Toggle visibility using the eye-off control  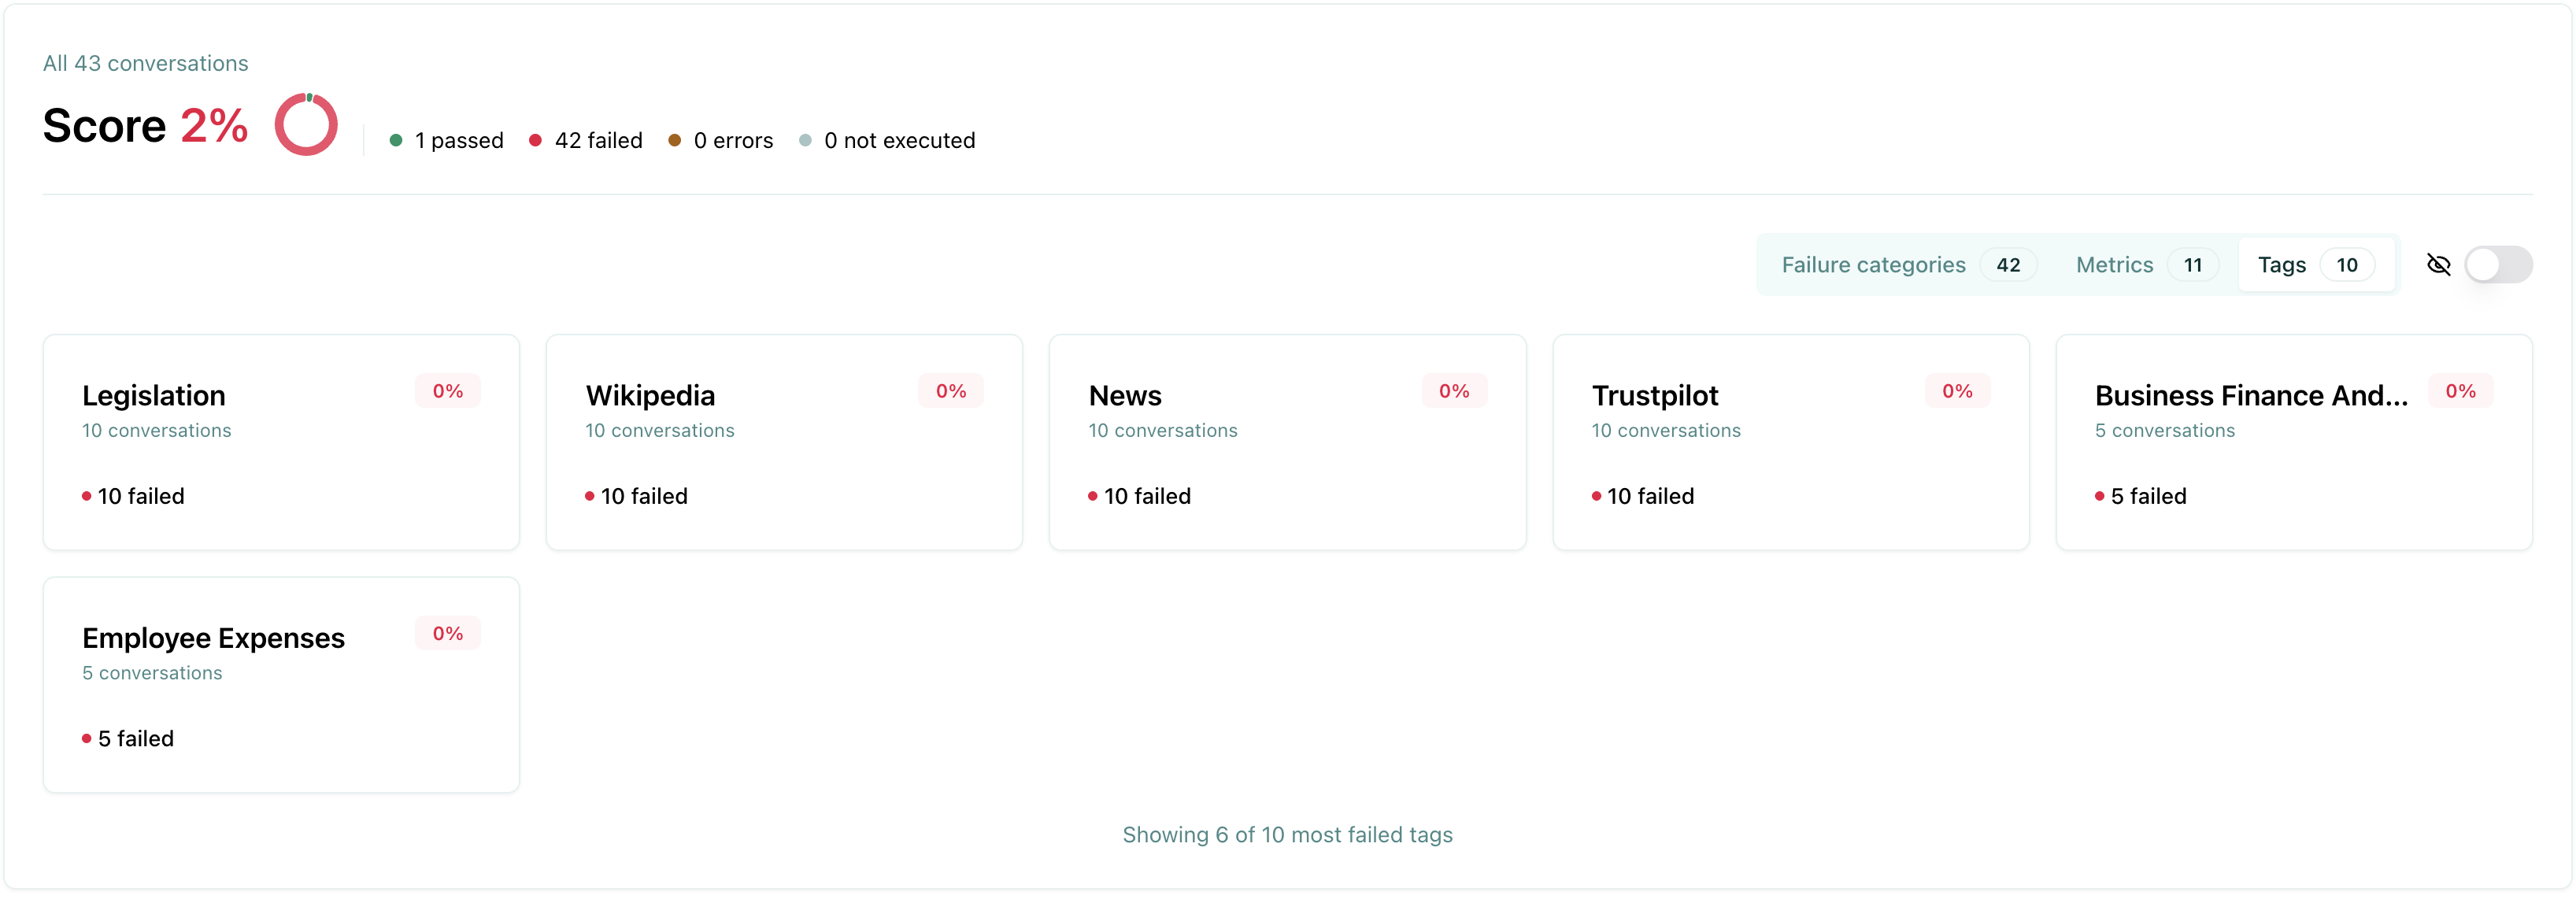point(2440,264)
